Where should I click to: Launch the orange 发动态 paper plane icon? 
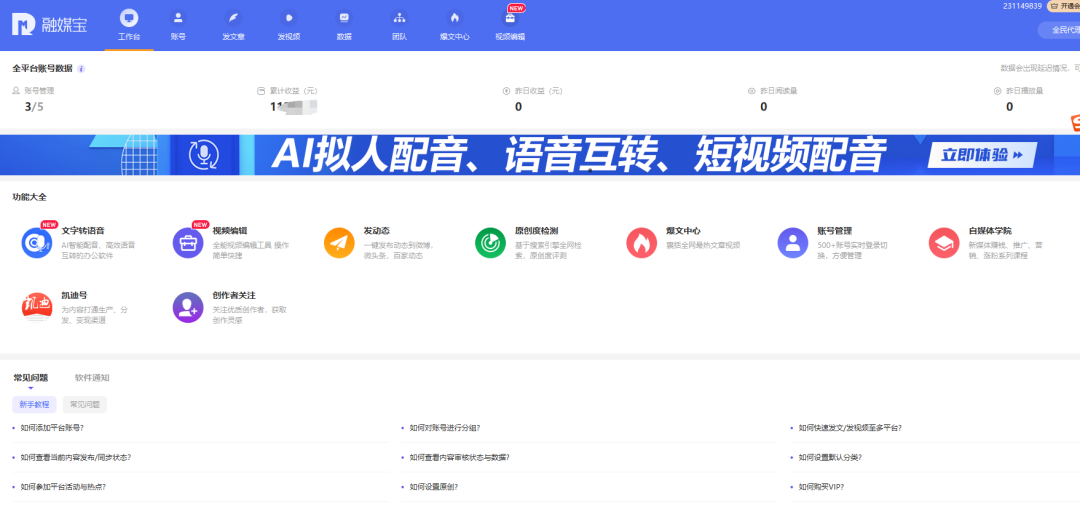point(339,243)
